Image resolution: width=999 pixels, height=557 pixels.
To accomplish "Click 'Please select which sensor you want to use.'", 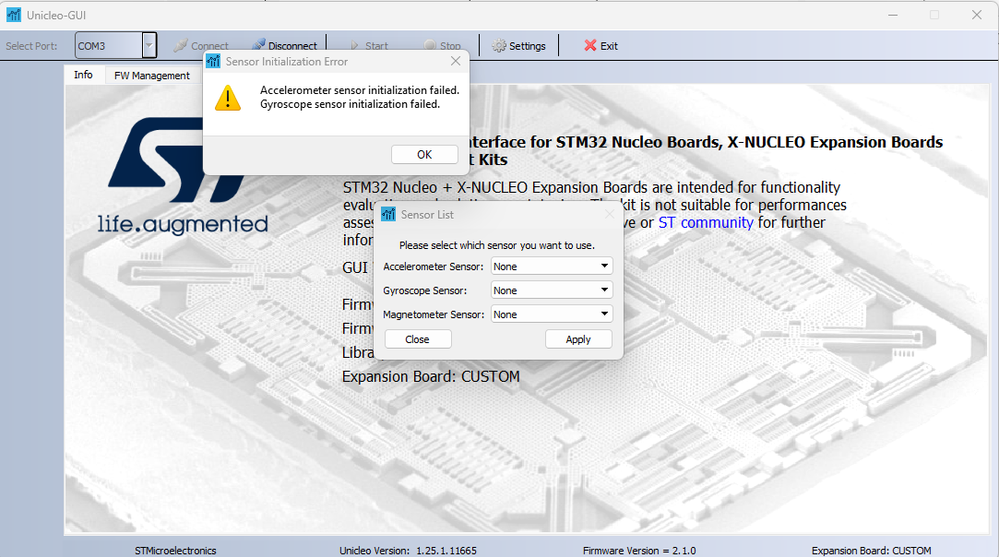I will 496,245.
